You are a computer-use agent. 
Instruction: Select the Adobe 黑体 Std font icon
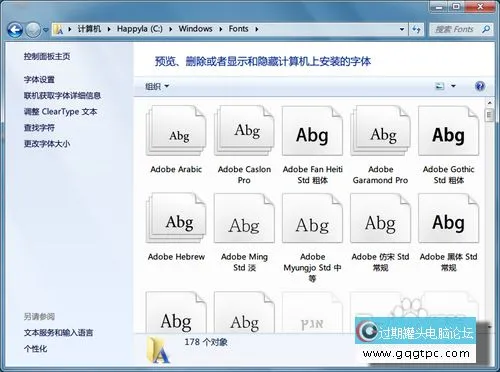coord(449,218)
